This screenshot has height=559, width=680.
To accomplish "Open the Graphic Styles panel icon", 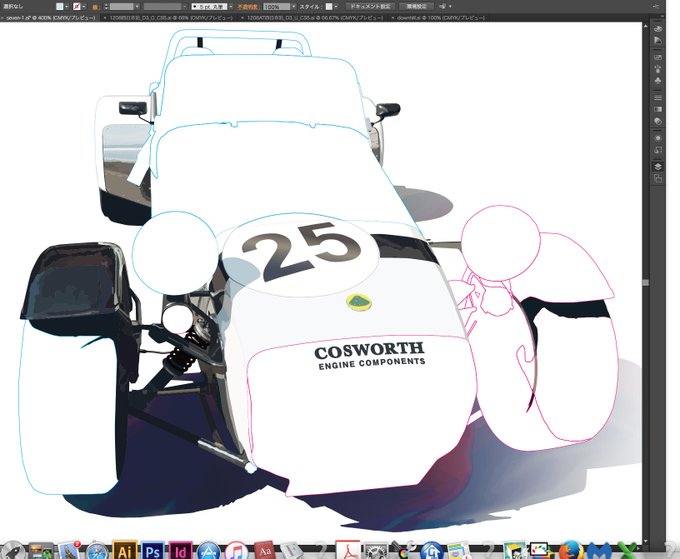I will pyautogui.click(x=658, y=150).
